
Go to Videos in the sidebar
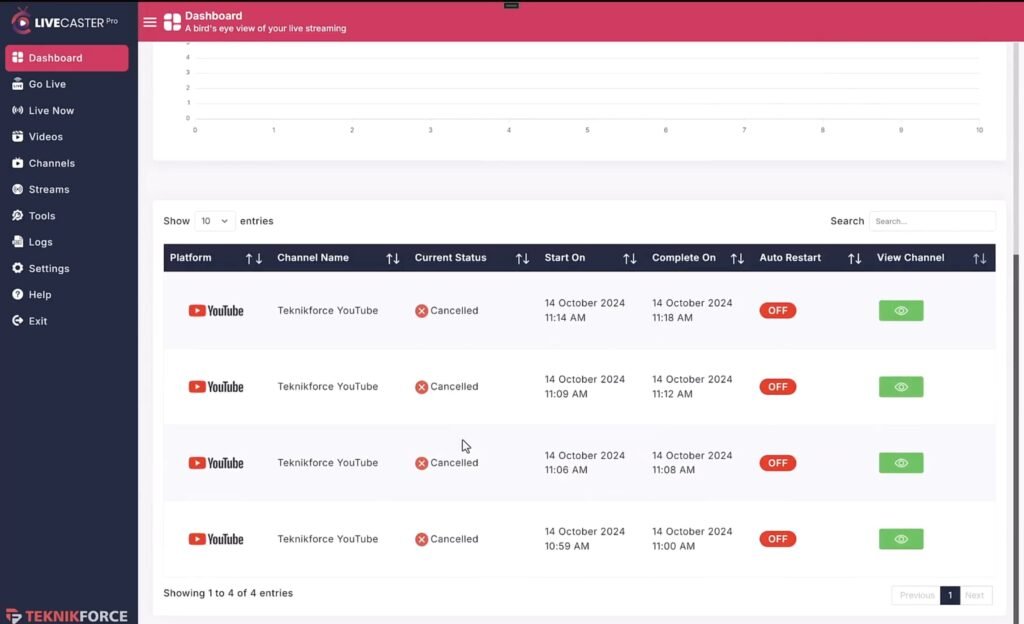[x=45, y=137]
